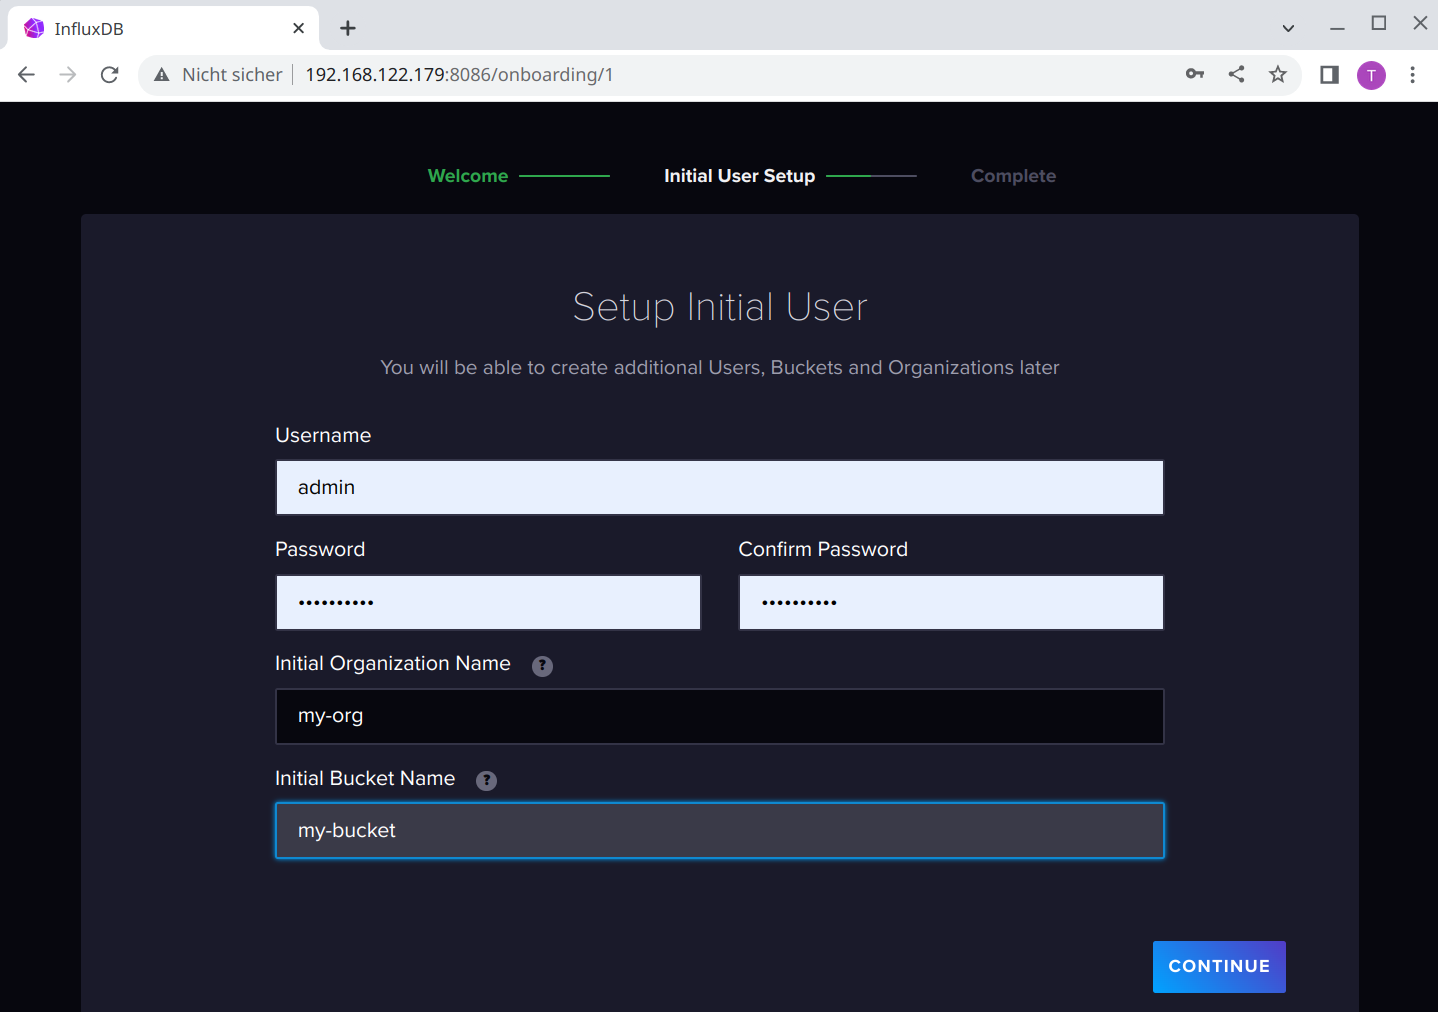Click the 'Password' field label
Screen dimensions: 1438x1012
coord(320,549)
